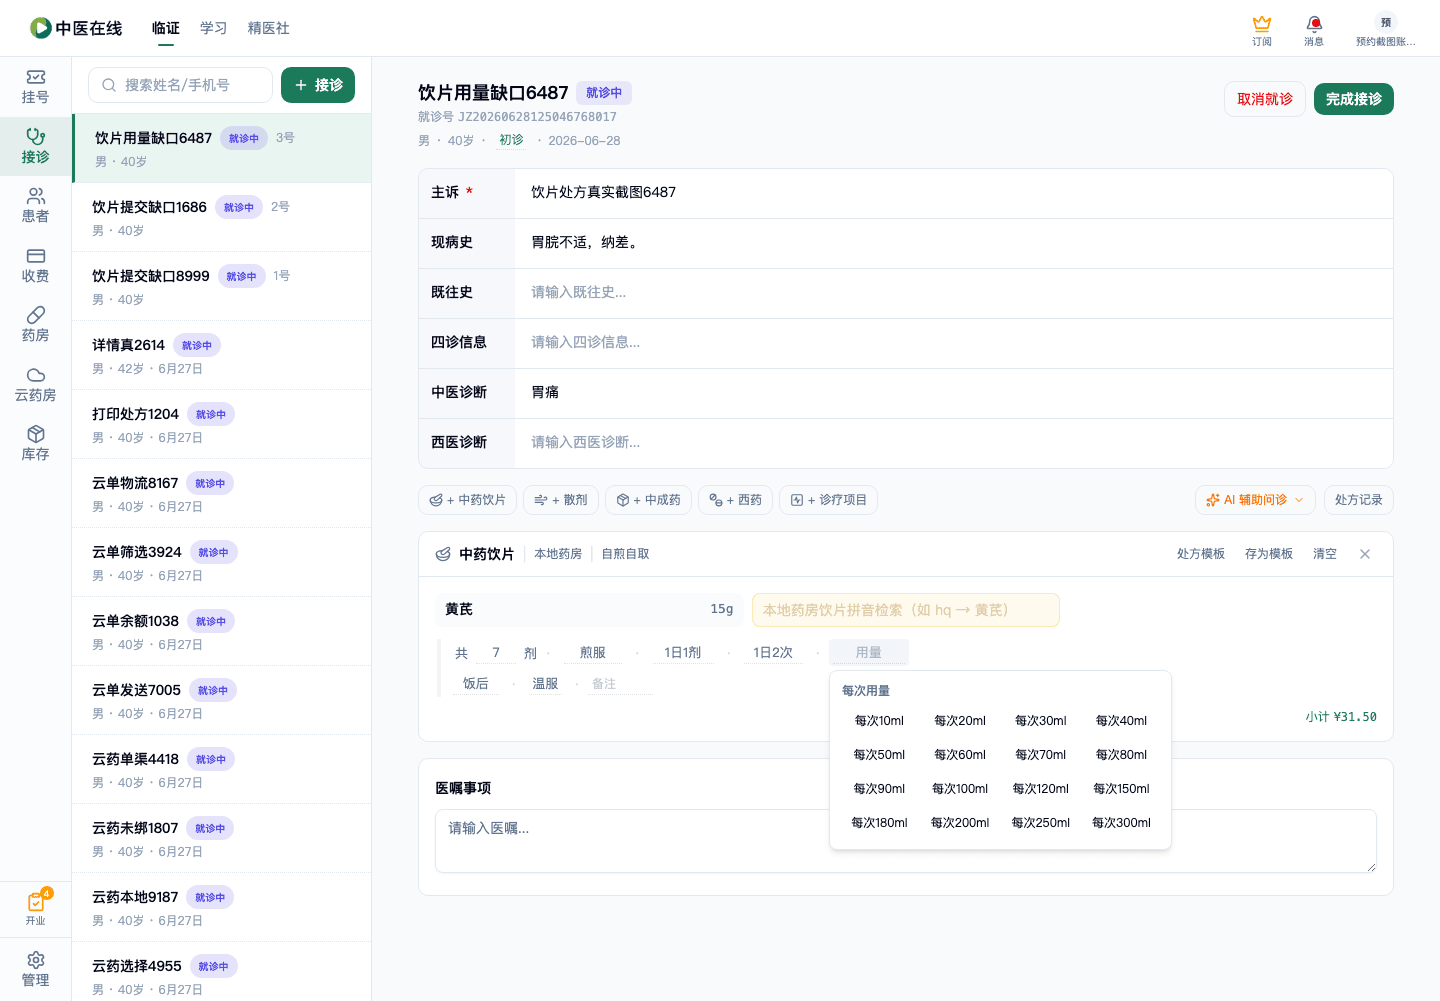Viewport: 1440px width, 1001px height.
Task: Open the 开业 checklist icon with badge
Action: click(36, 908)
